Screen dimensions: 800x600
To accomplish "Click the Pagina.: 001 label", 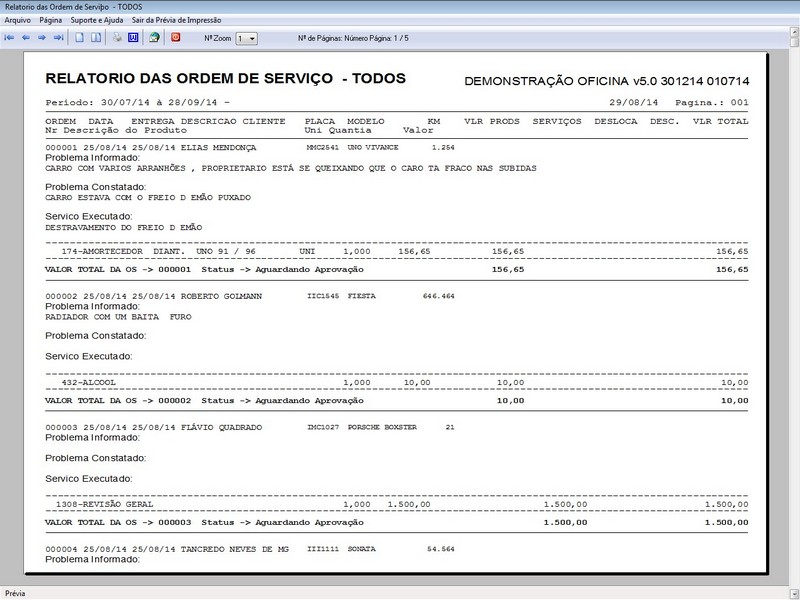I will tap(712, 103).
